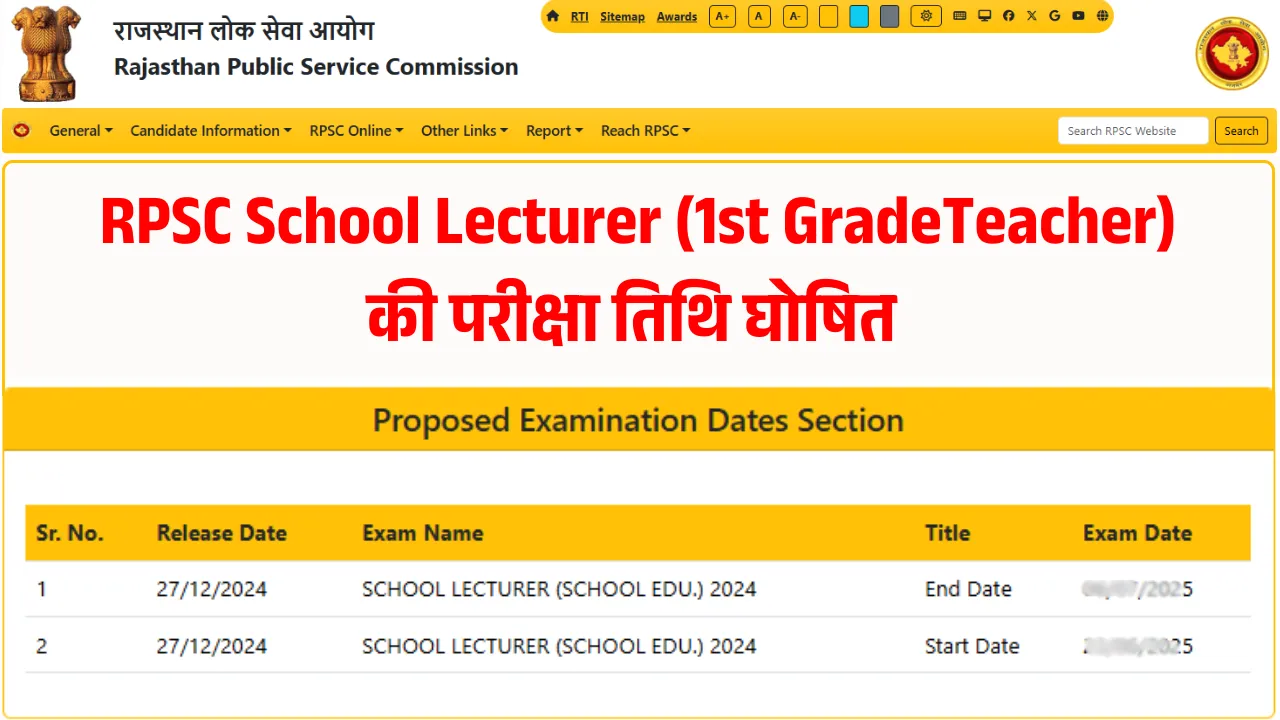The image size is (1280, 720).
Task: Click the Title column header
Action: click(947, 533)
